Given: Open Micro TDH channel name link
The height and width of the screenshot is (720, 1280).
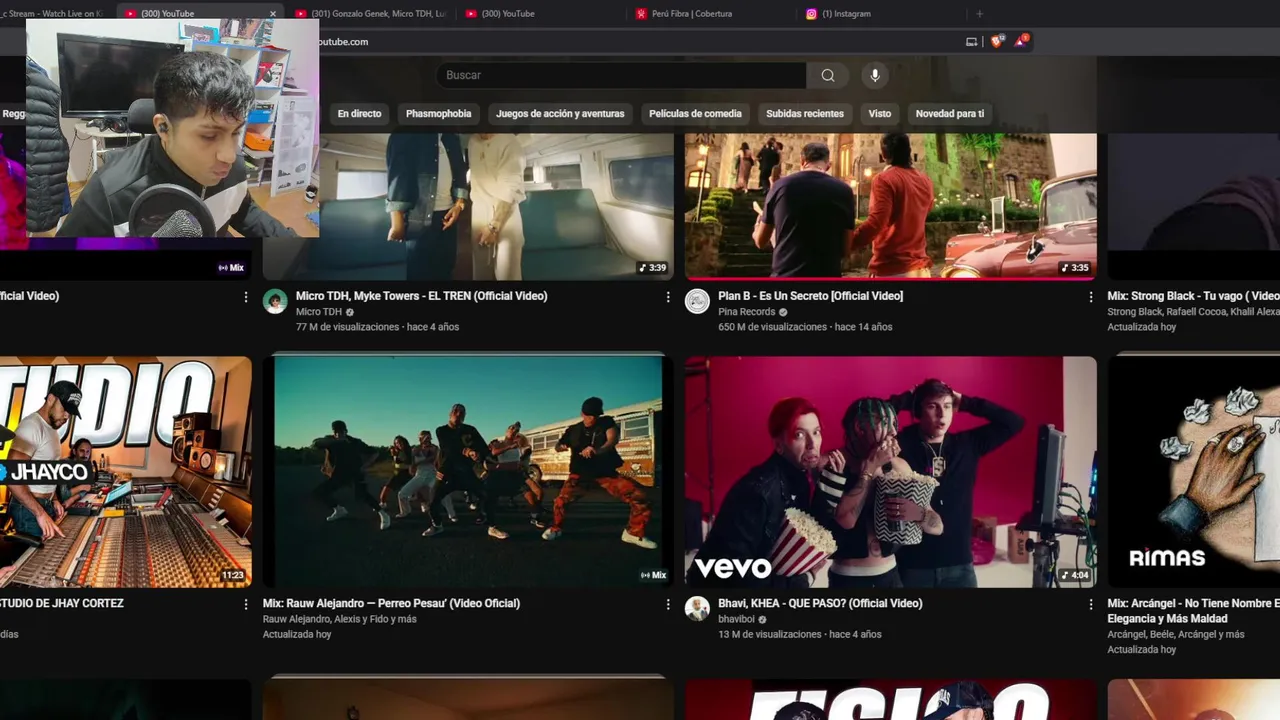Looking at the screenshot, I should 319,312.
